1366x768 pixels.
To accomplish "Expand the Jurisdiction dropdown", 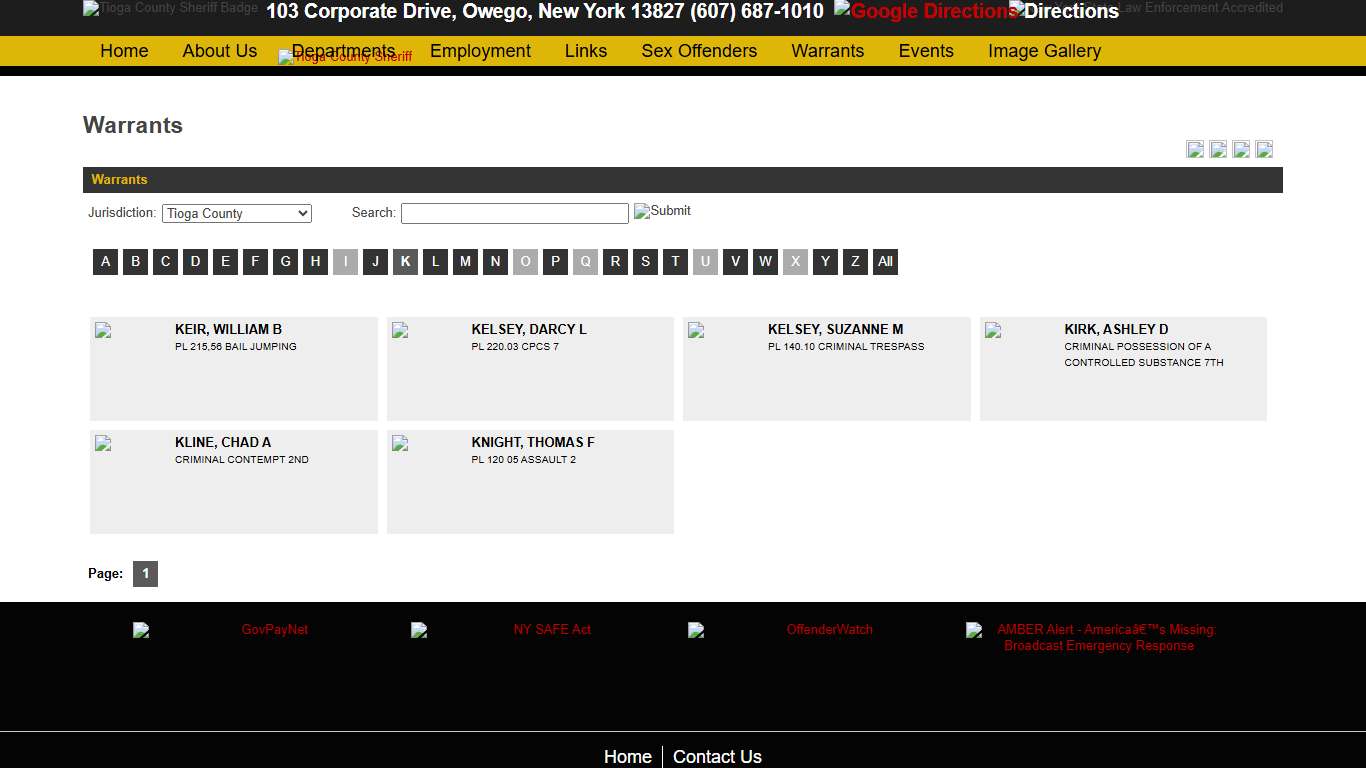I will (237, 213).
